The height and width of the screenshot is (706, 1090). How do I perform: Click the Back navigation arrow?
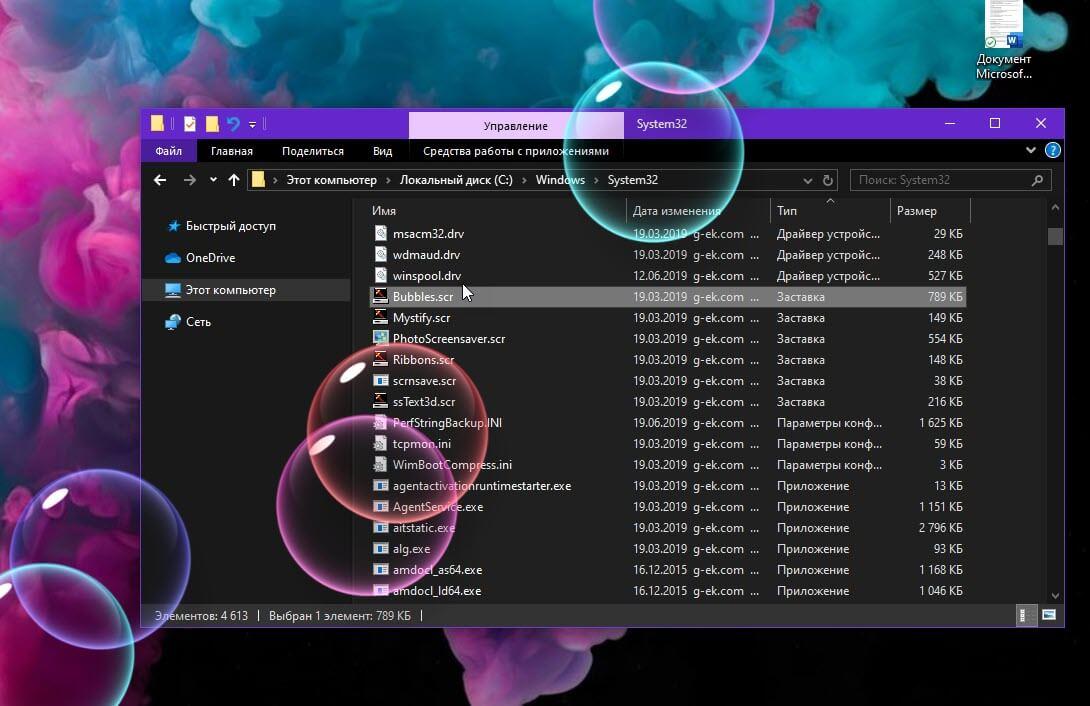click(160, 180)
